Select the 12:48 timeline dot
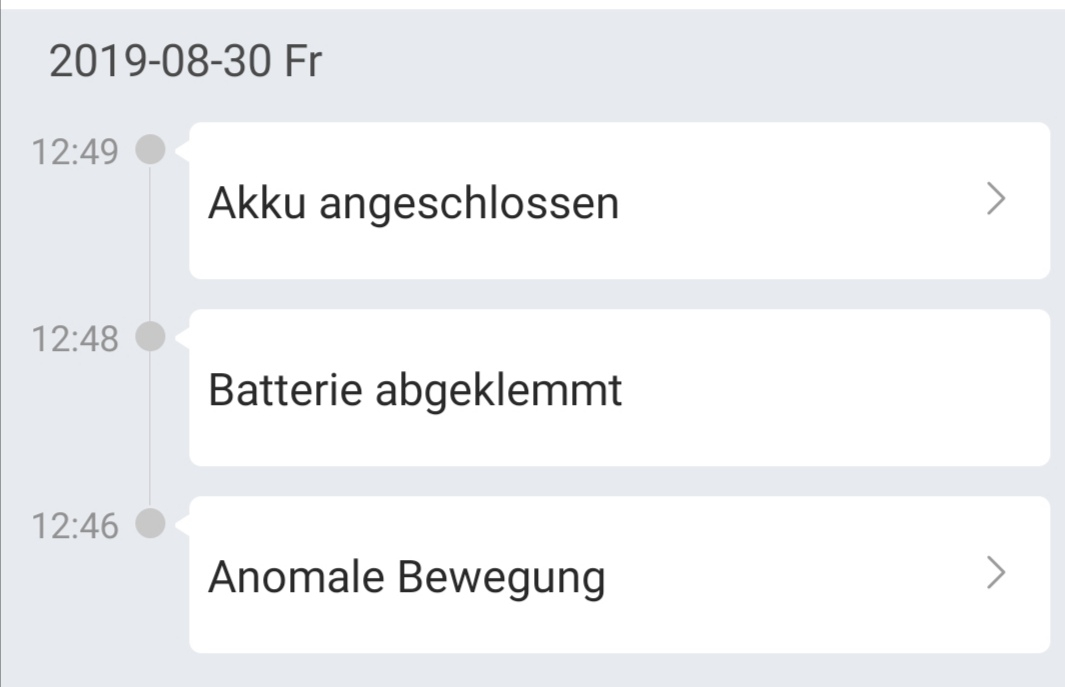This screenshot has width=1065, height=687. [x=150, y=338]
